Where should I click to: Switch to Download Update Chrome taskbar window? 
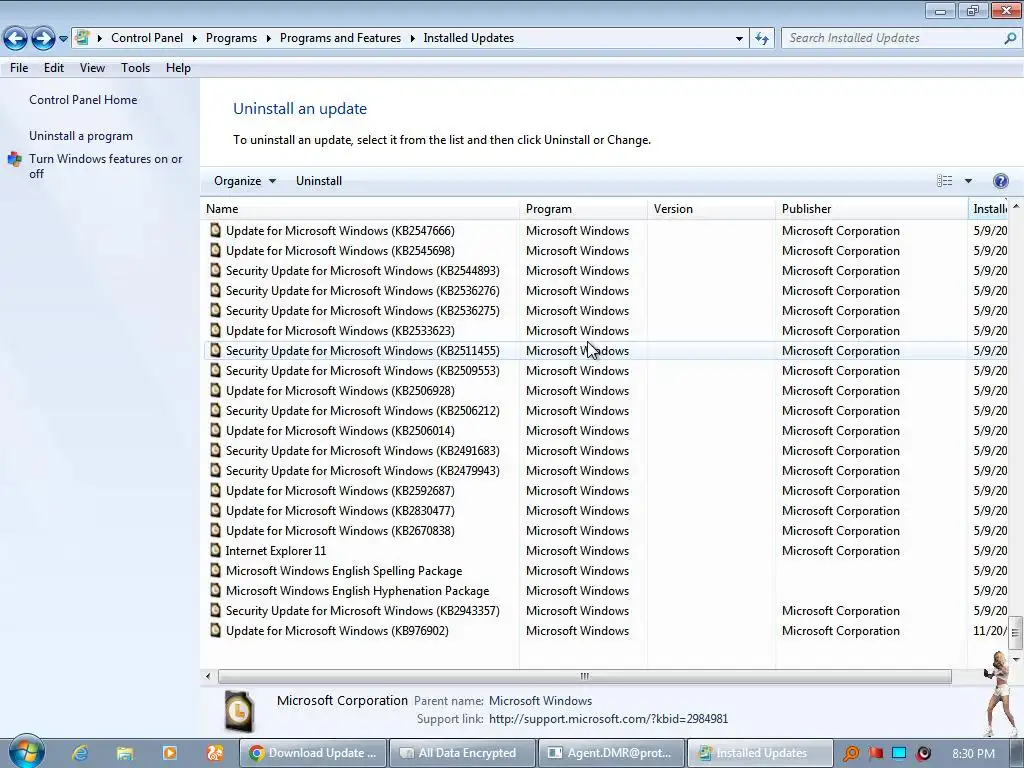click(x=313, y=753)
